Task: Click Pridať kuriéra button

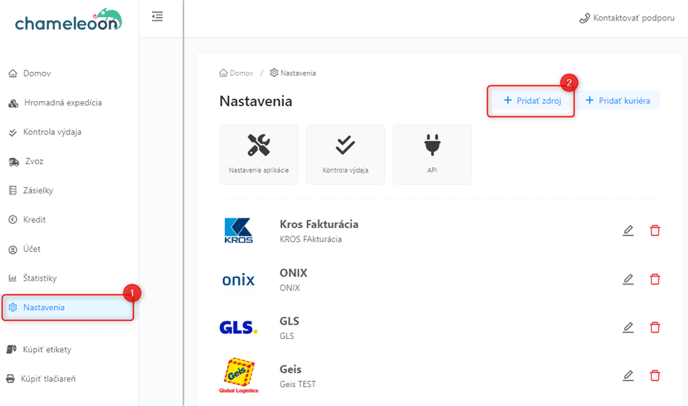Action: [x=617, y=101]
